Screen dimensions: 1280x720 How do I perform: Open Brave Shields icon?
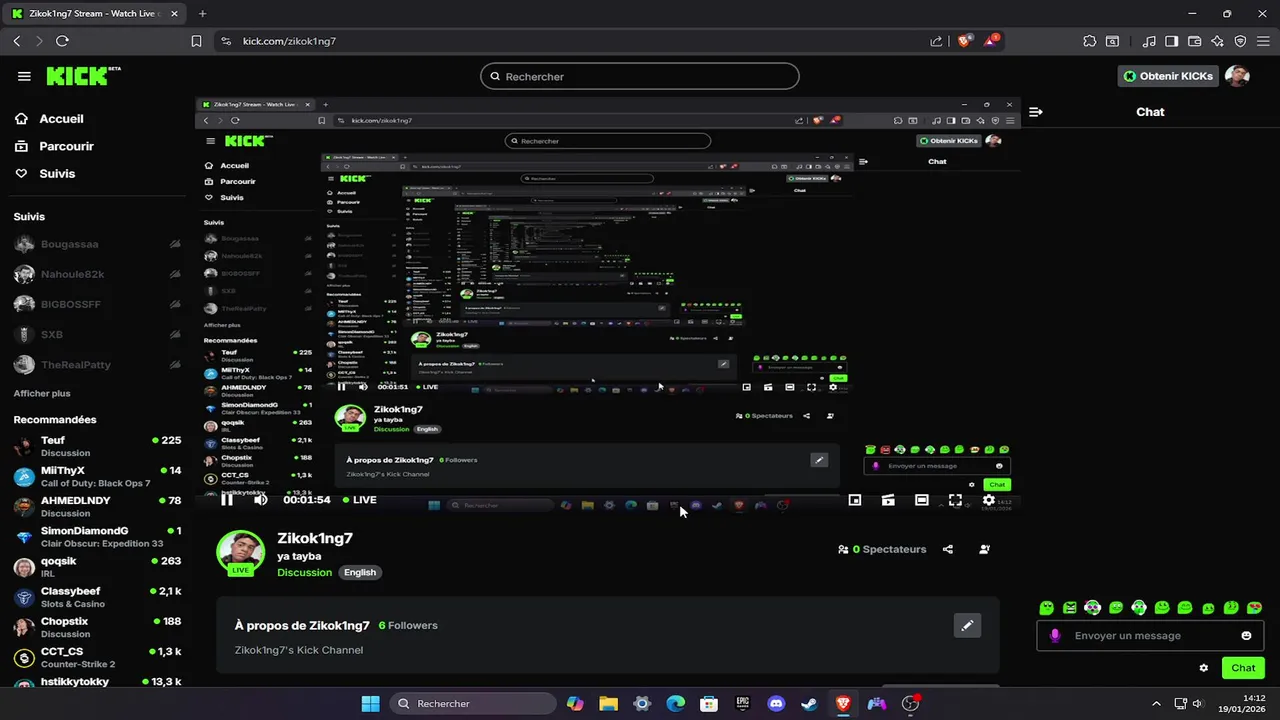[964, 41]
